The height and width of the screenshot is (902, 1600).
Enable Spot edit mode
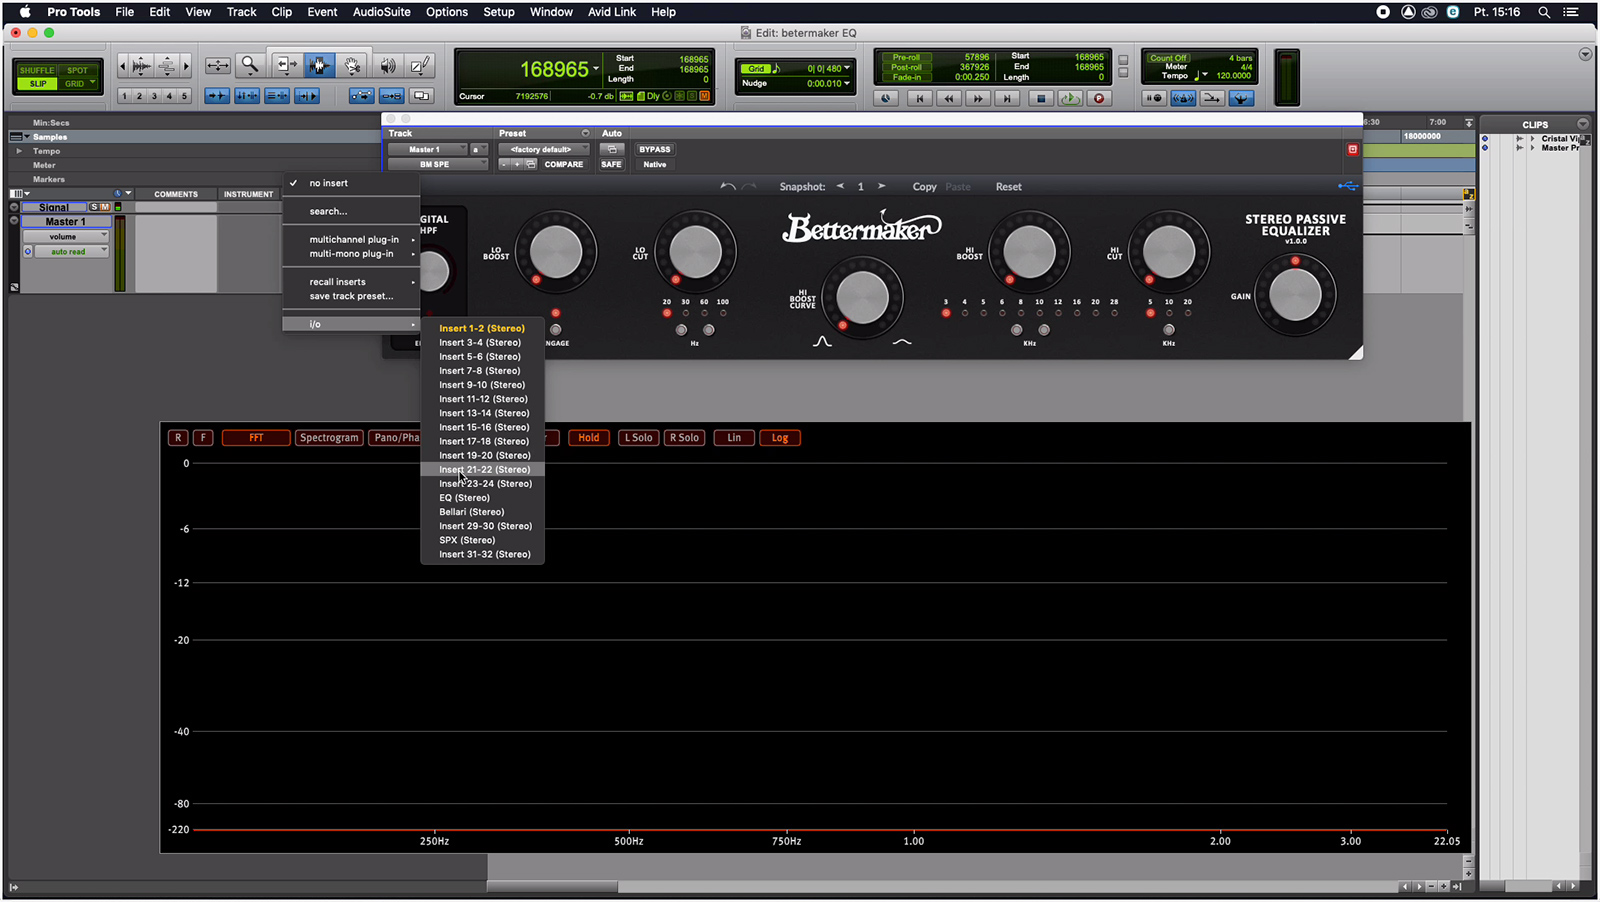[77, 70]
